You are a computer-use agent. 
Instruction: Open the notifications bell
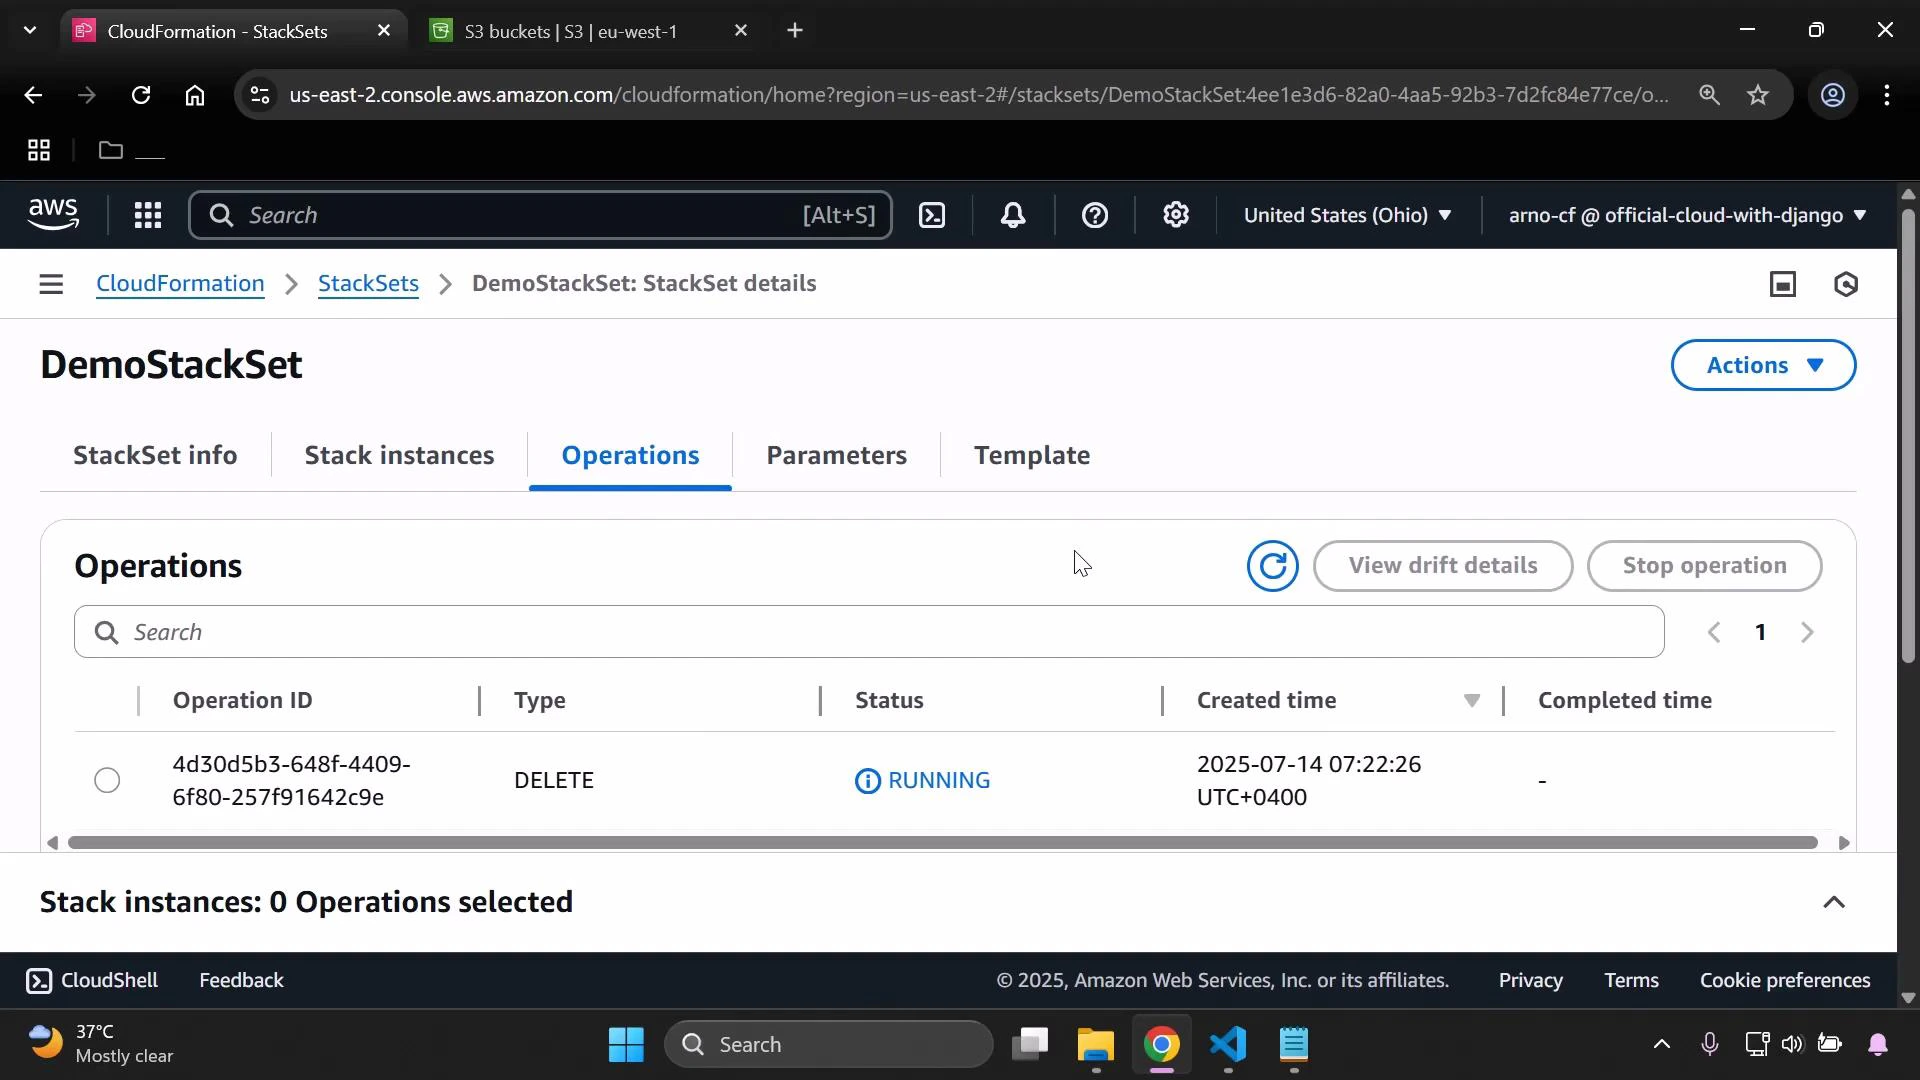tap(1013, 215)
